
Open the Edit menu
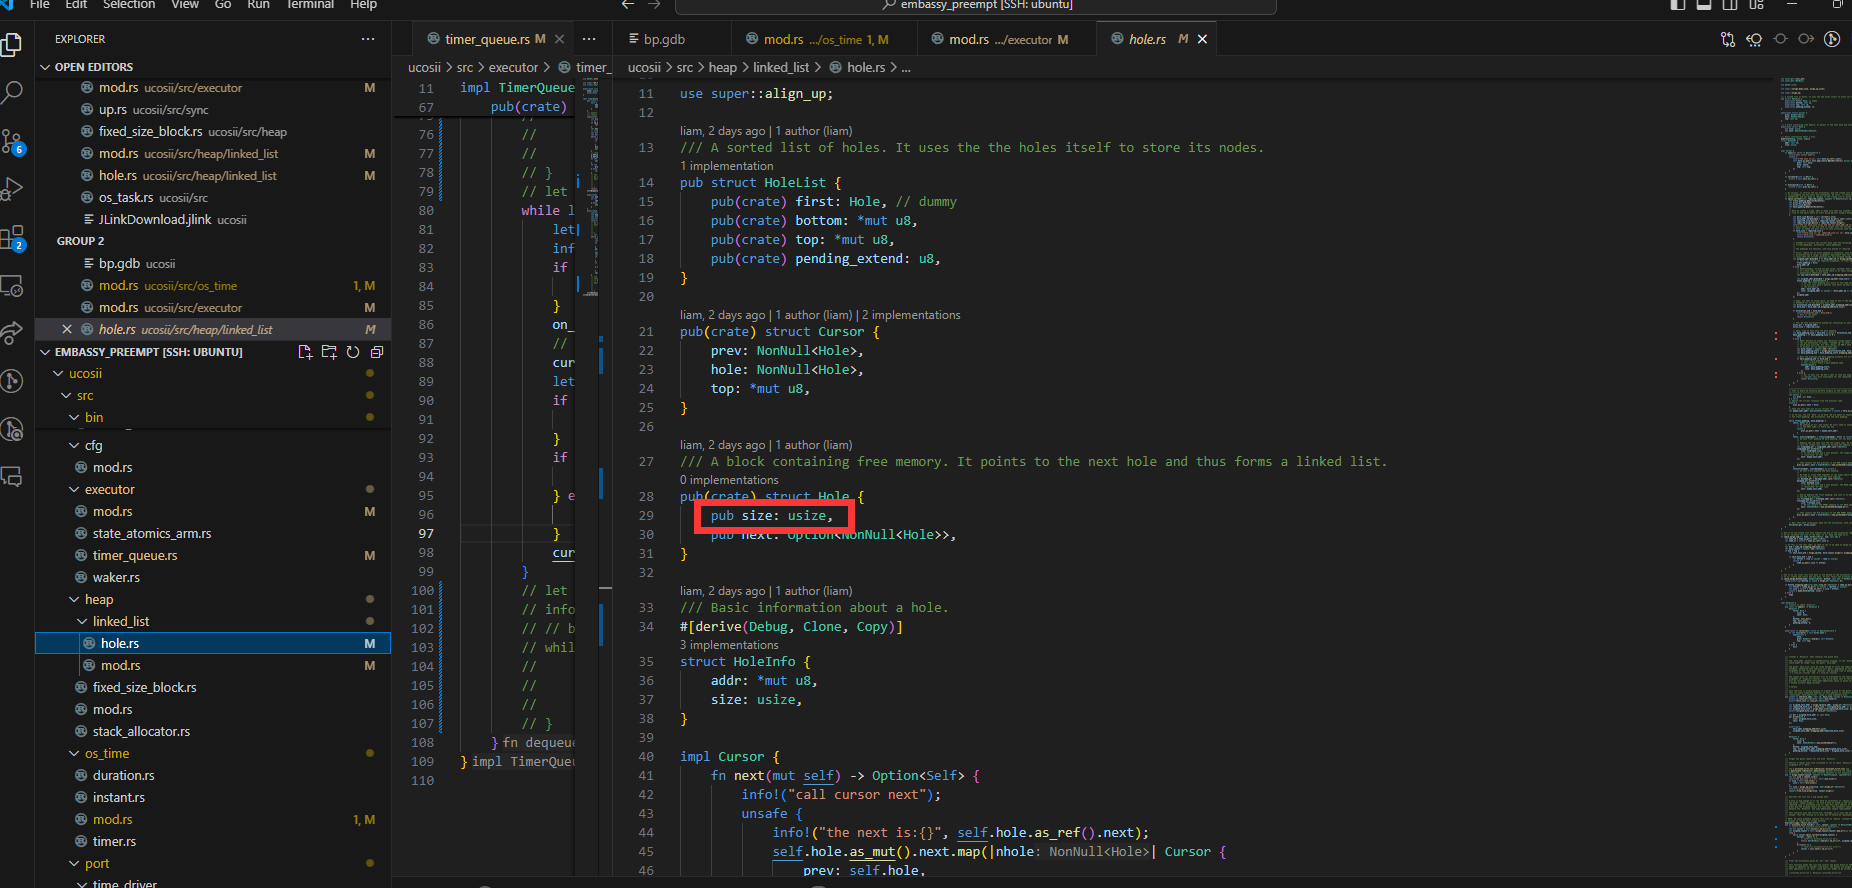point(76,5)
